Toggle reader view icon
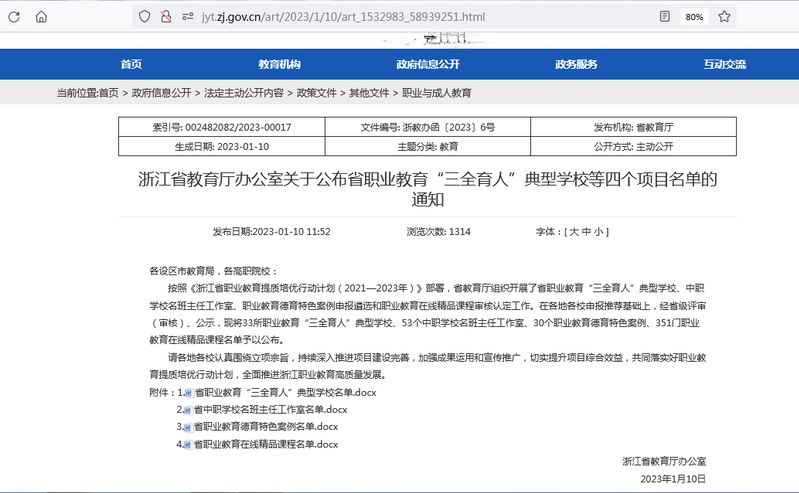 tap(665, 17)
